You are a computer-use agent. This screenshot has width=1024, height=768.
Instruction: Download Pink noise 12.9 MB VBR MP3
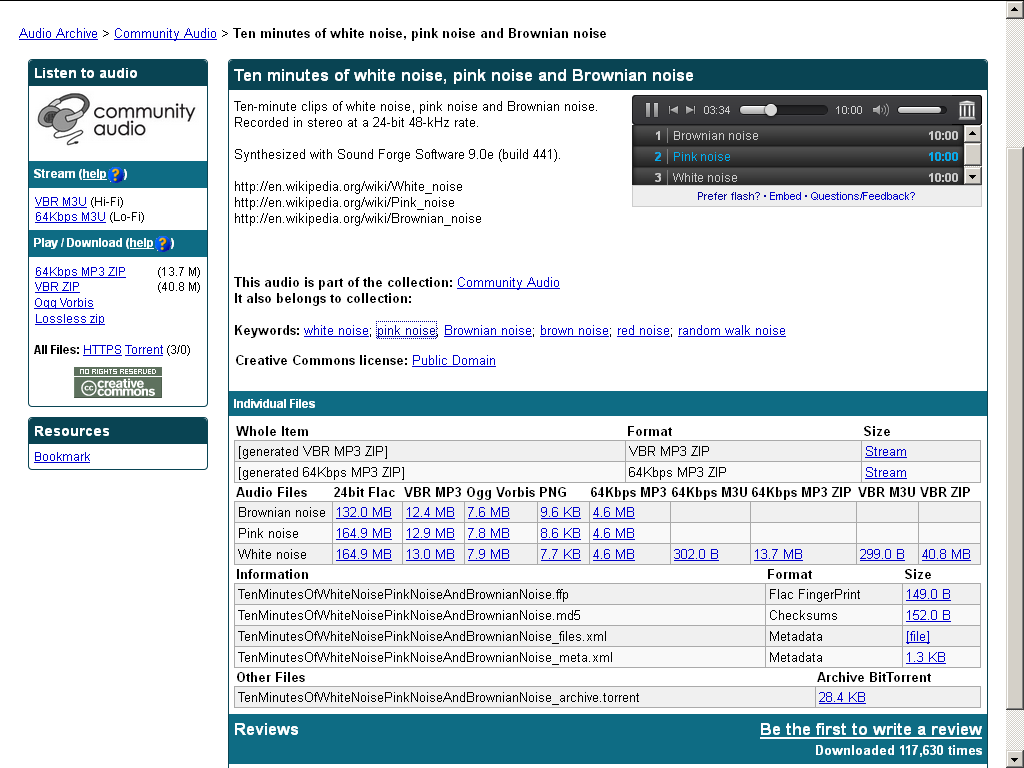point(430,534)
